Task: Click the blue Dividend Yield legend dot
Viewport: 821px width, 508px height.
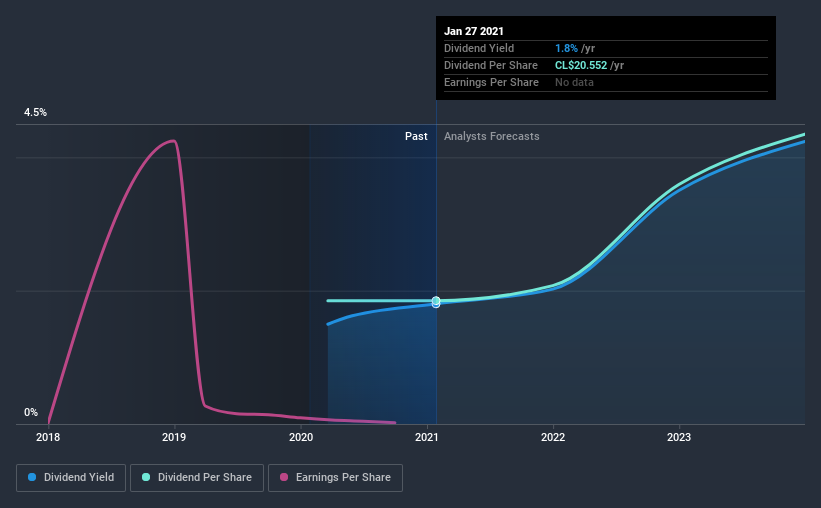Action: [32, 477]
